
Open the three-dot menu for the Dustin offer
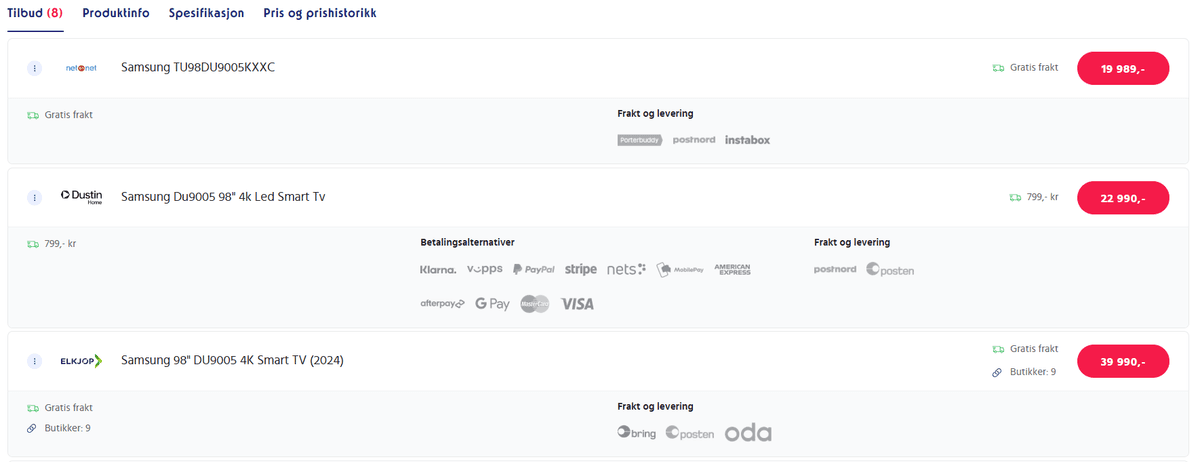pos(34,198)
